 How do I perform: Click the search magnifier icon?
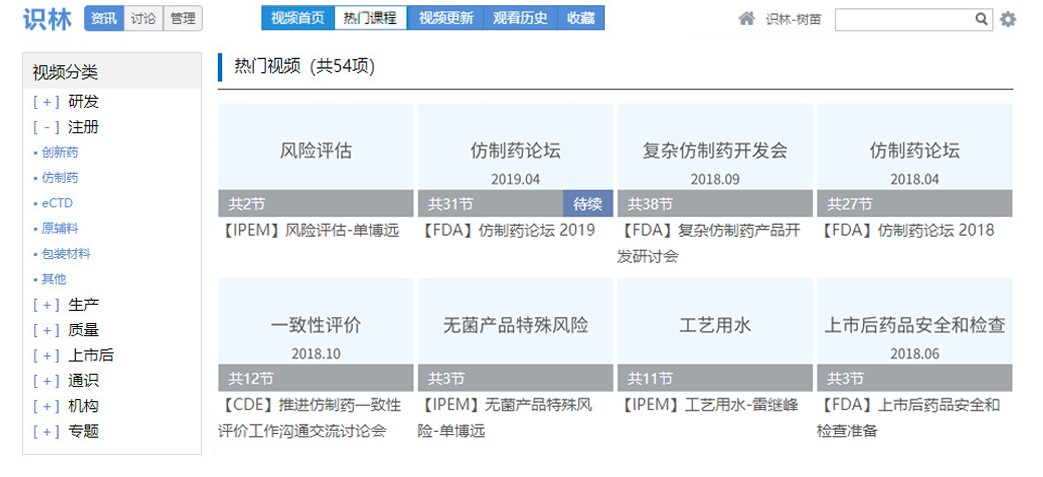coord(981,19)
